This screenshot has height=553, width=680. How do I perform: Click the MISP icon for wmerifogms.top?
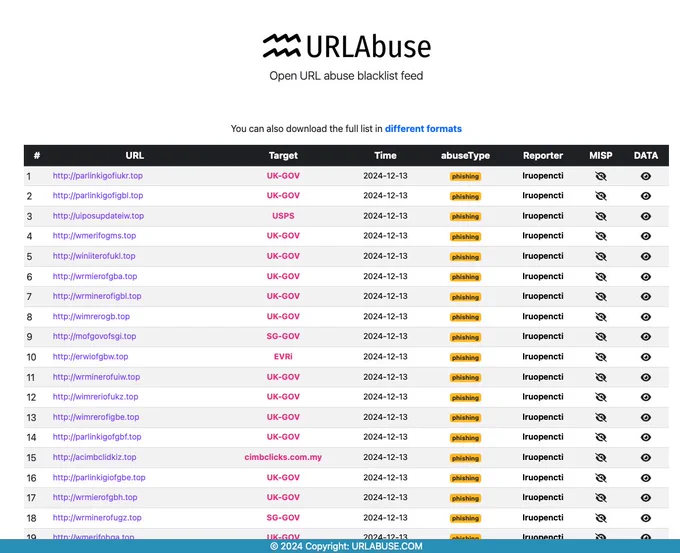point(601,236)
